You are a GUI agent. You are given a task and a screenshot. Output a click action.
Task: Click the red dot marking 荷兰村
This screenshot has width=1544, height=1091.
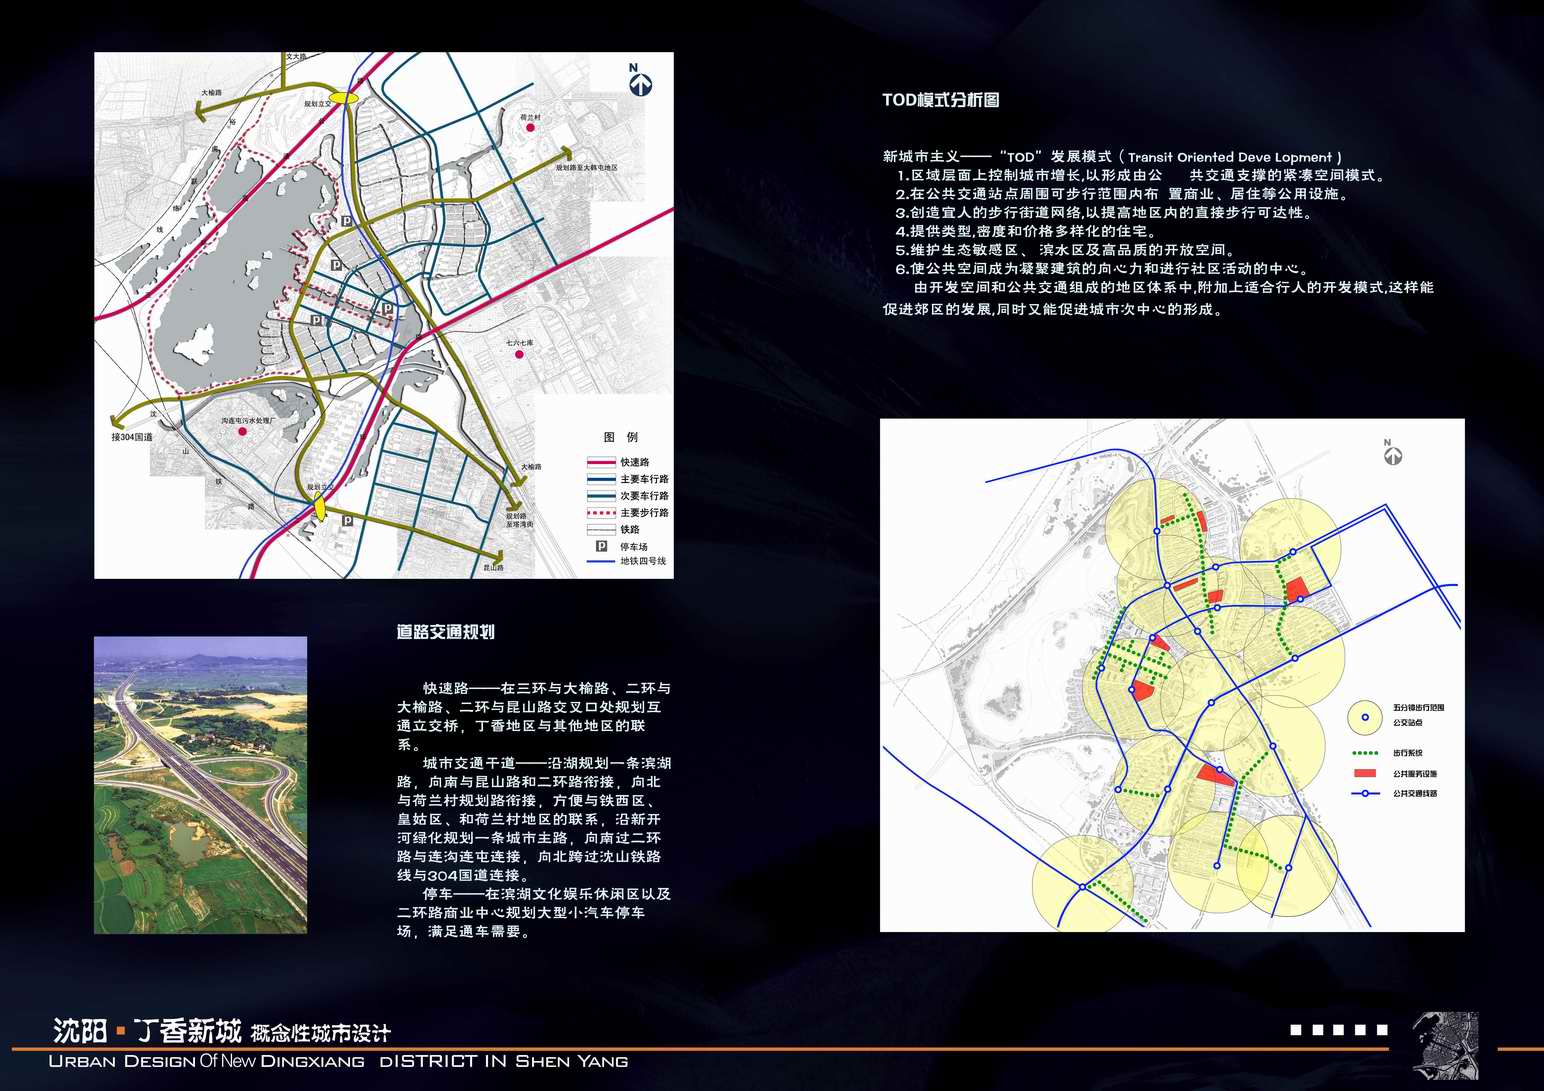(x=531, y=127)
